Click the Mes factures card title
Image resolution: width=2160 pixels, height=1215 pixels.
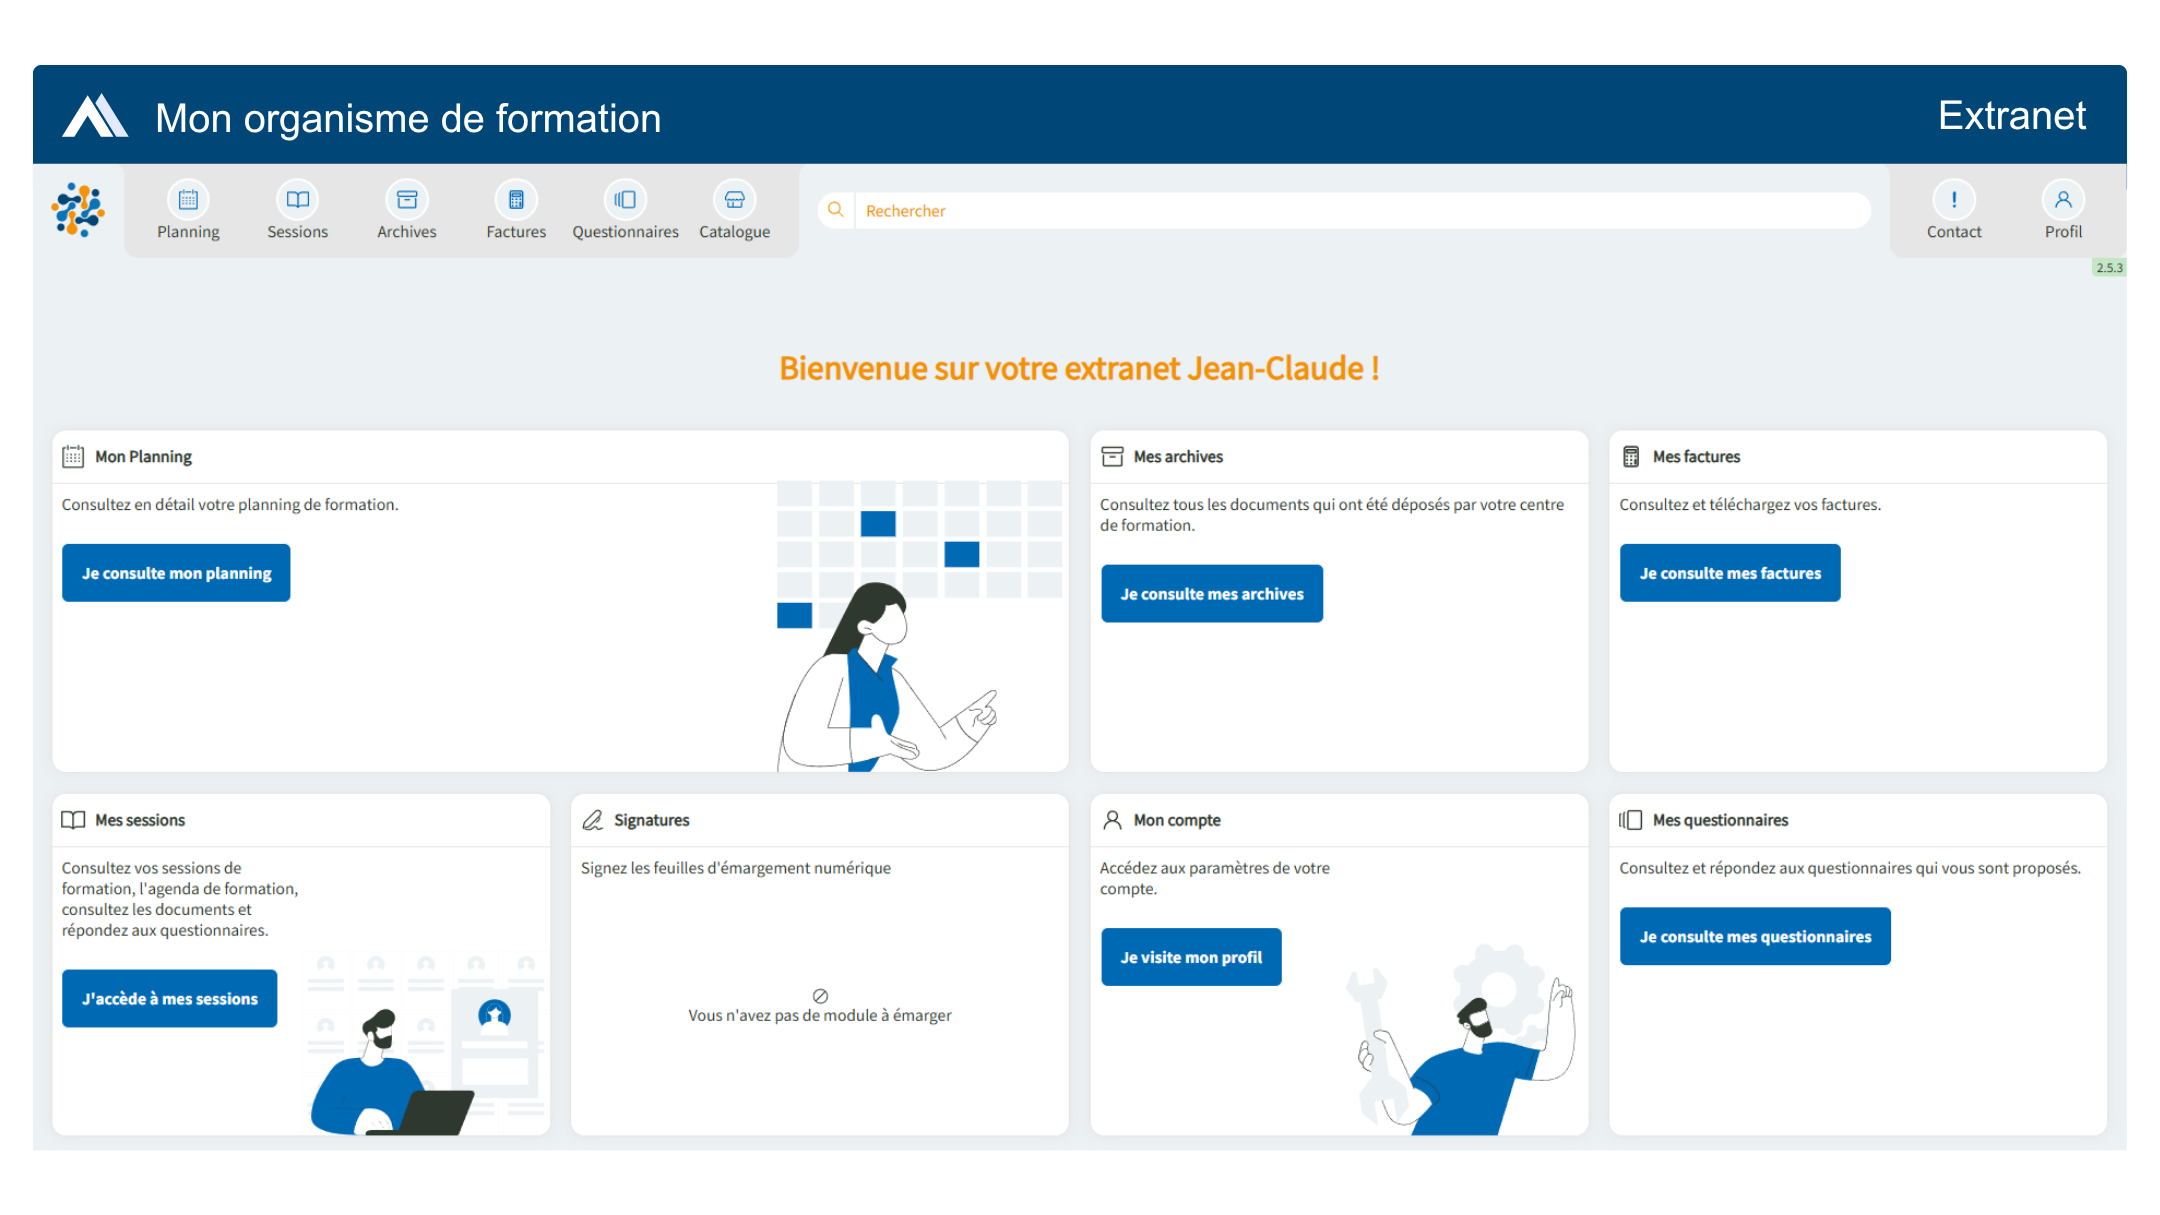(x=1696, y=457)
